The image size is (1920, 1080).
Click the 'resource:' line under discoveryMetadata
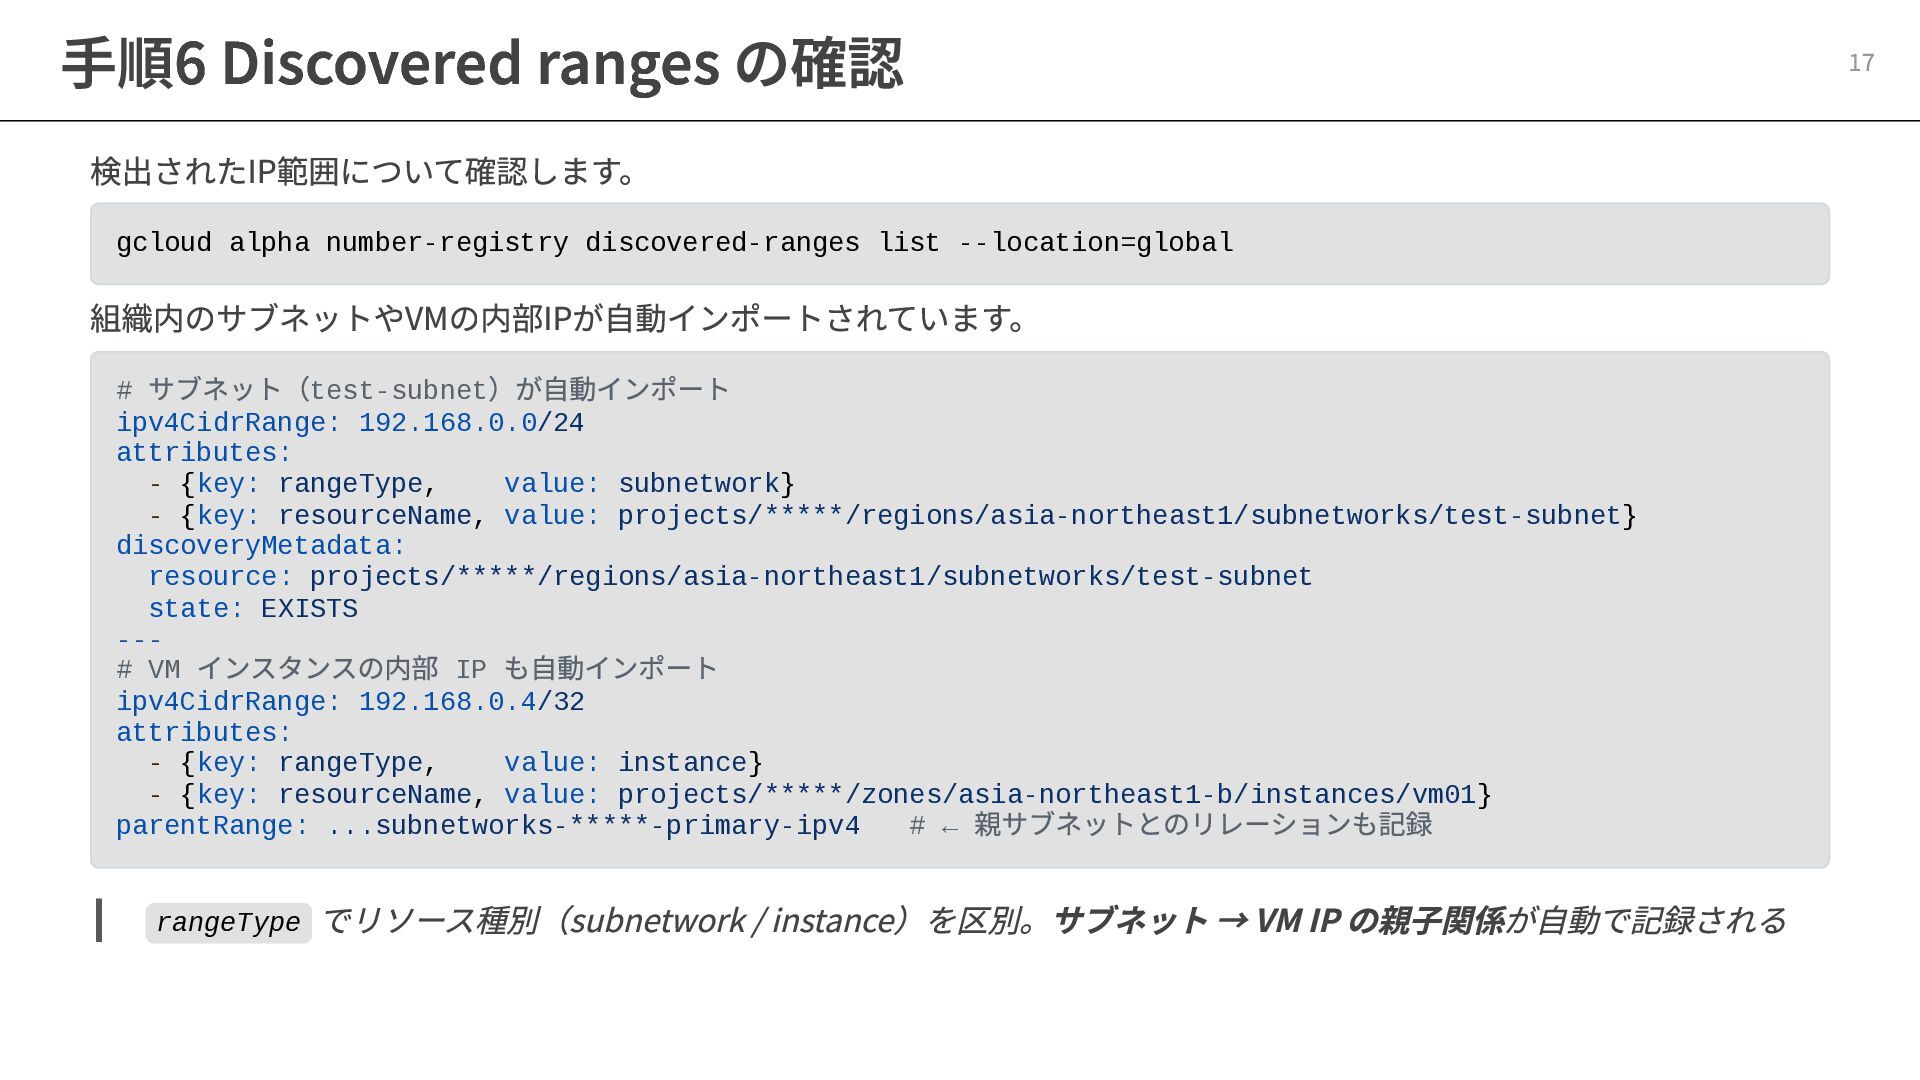[x=730, y=577]
